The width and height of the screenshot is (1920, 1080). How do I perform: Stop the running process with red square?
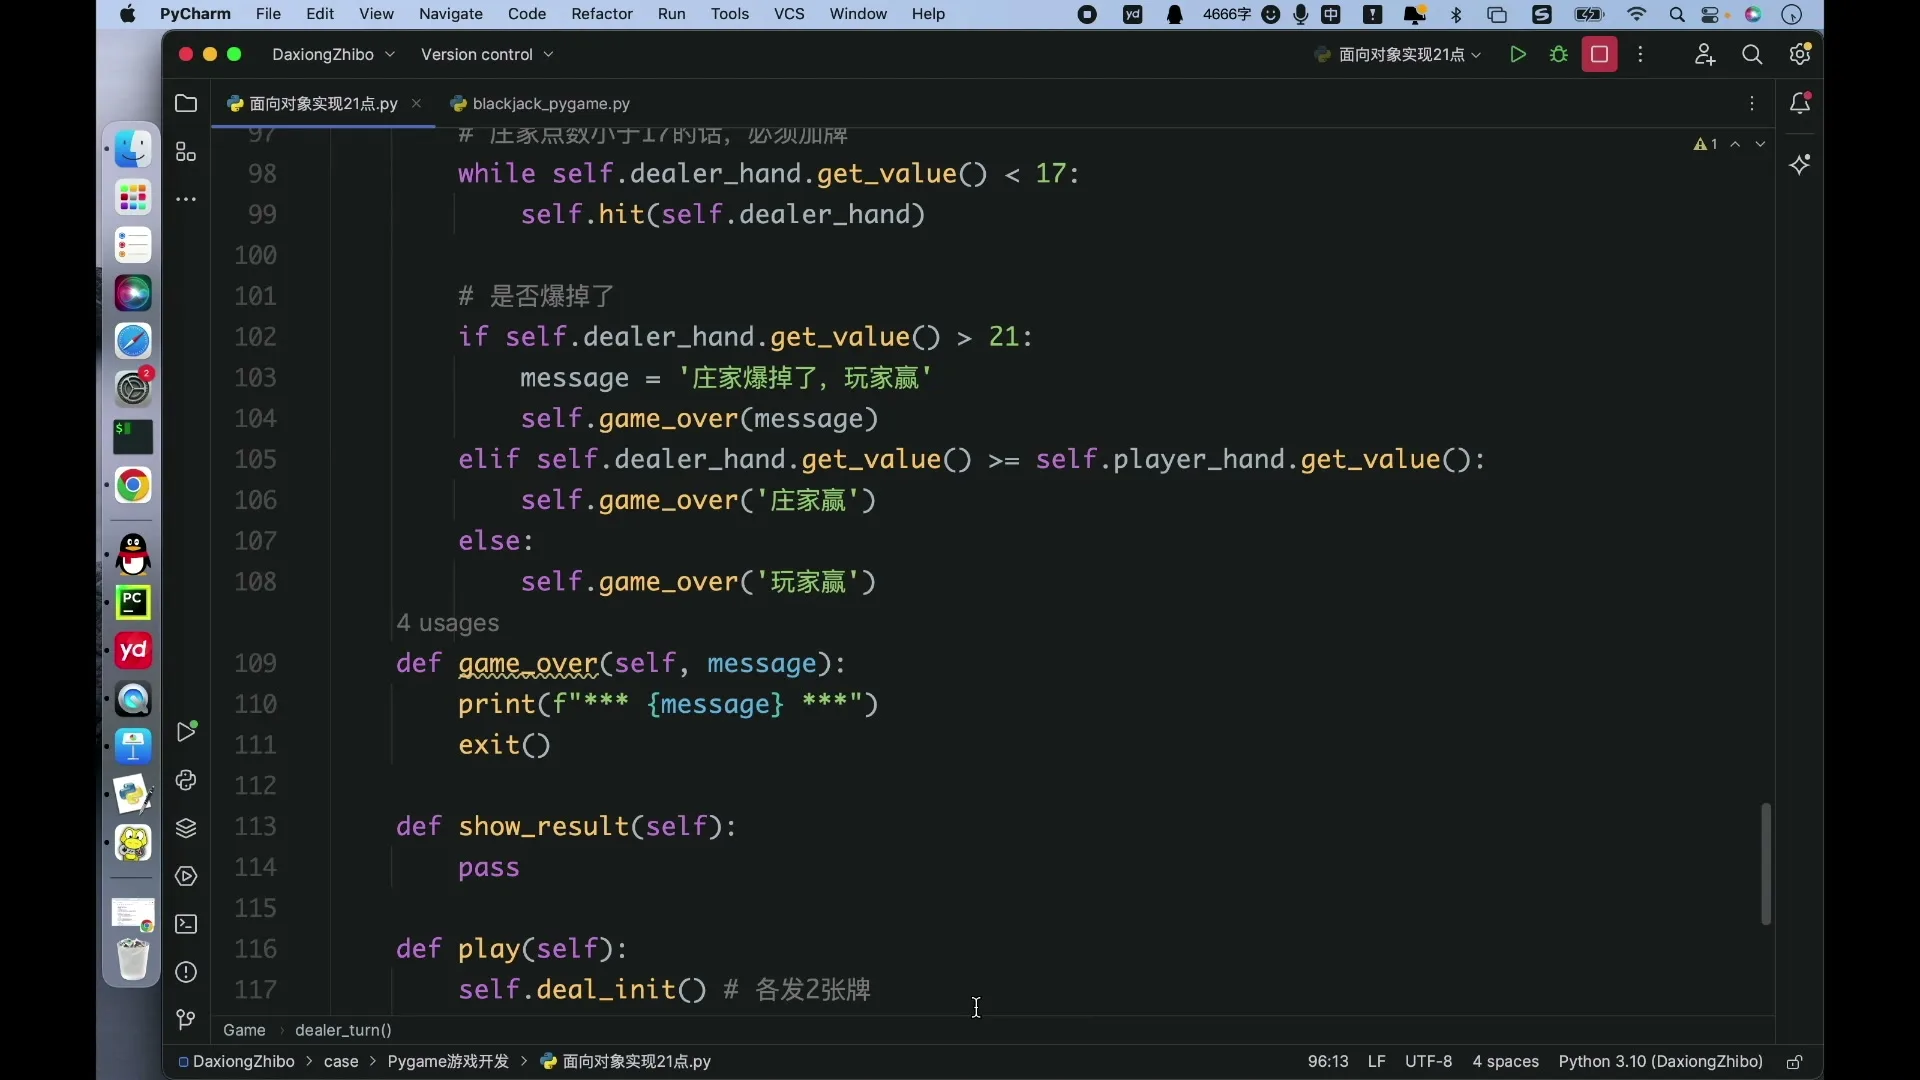coord(1600,55)
